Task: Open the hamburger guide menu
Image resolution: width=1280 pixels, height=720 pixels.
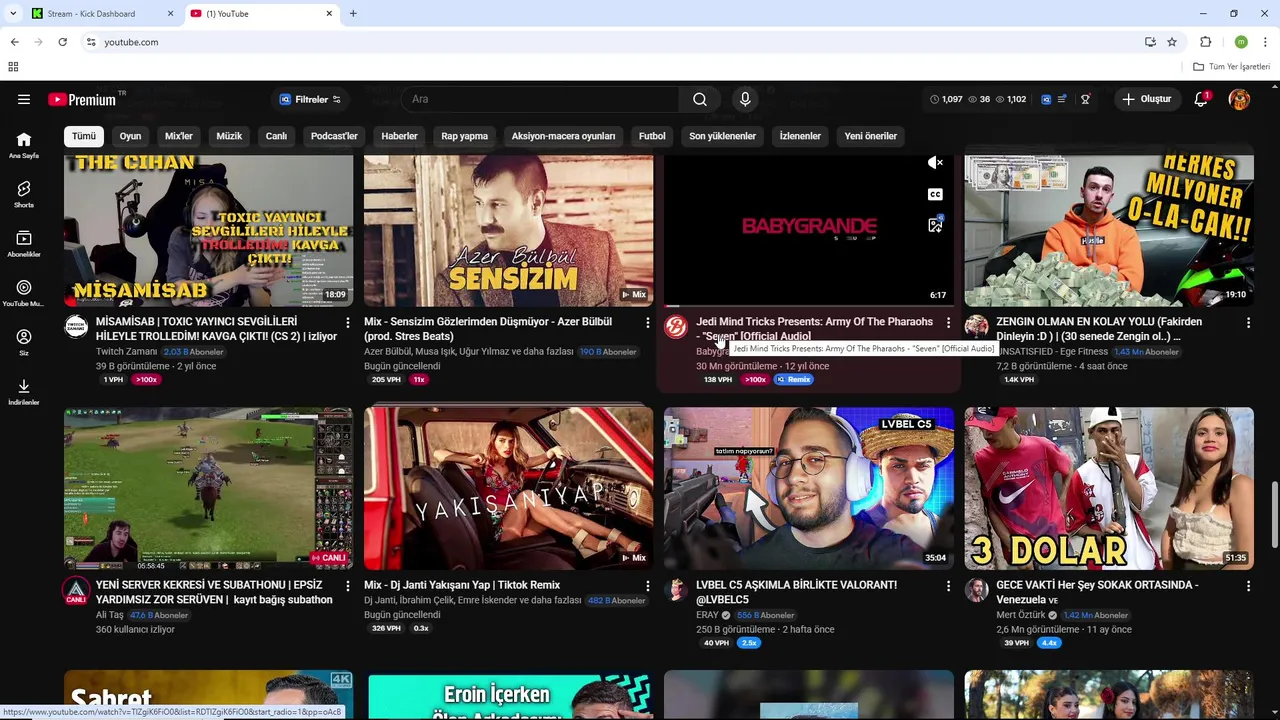Action: click(24, 99)
